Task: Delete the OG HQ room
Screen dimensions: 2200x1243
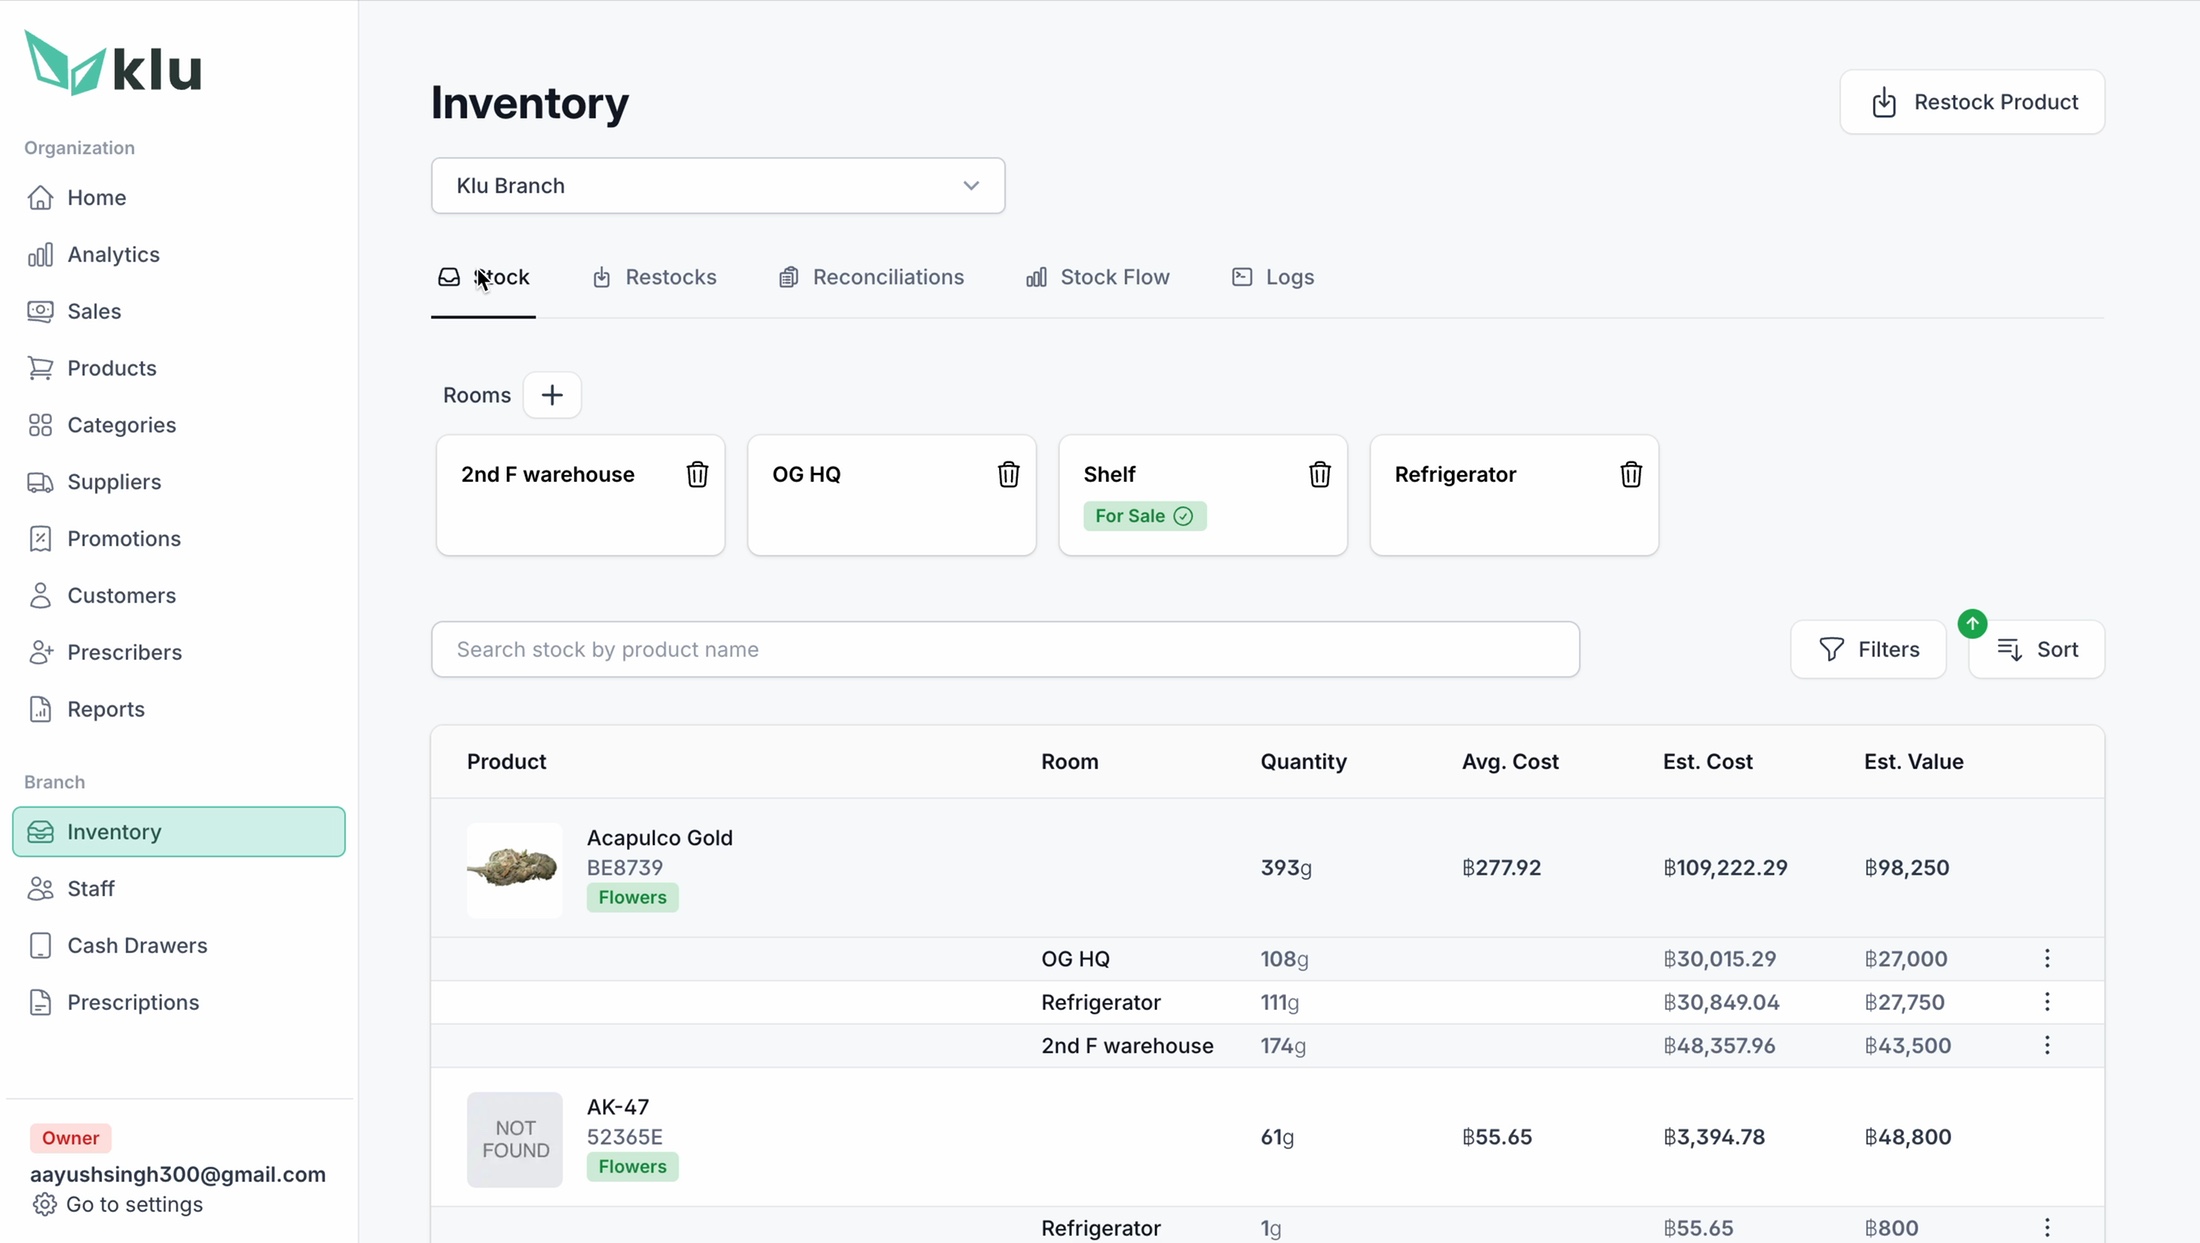Action: 1008,474
